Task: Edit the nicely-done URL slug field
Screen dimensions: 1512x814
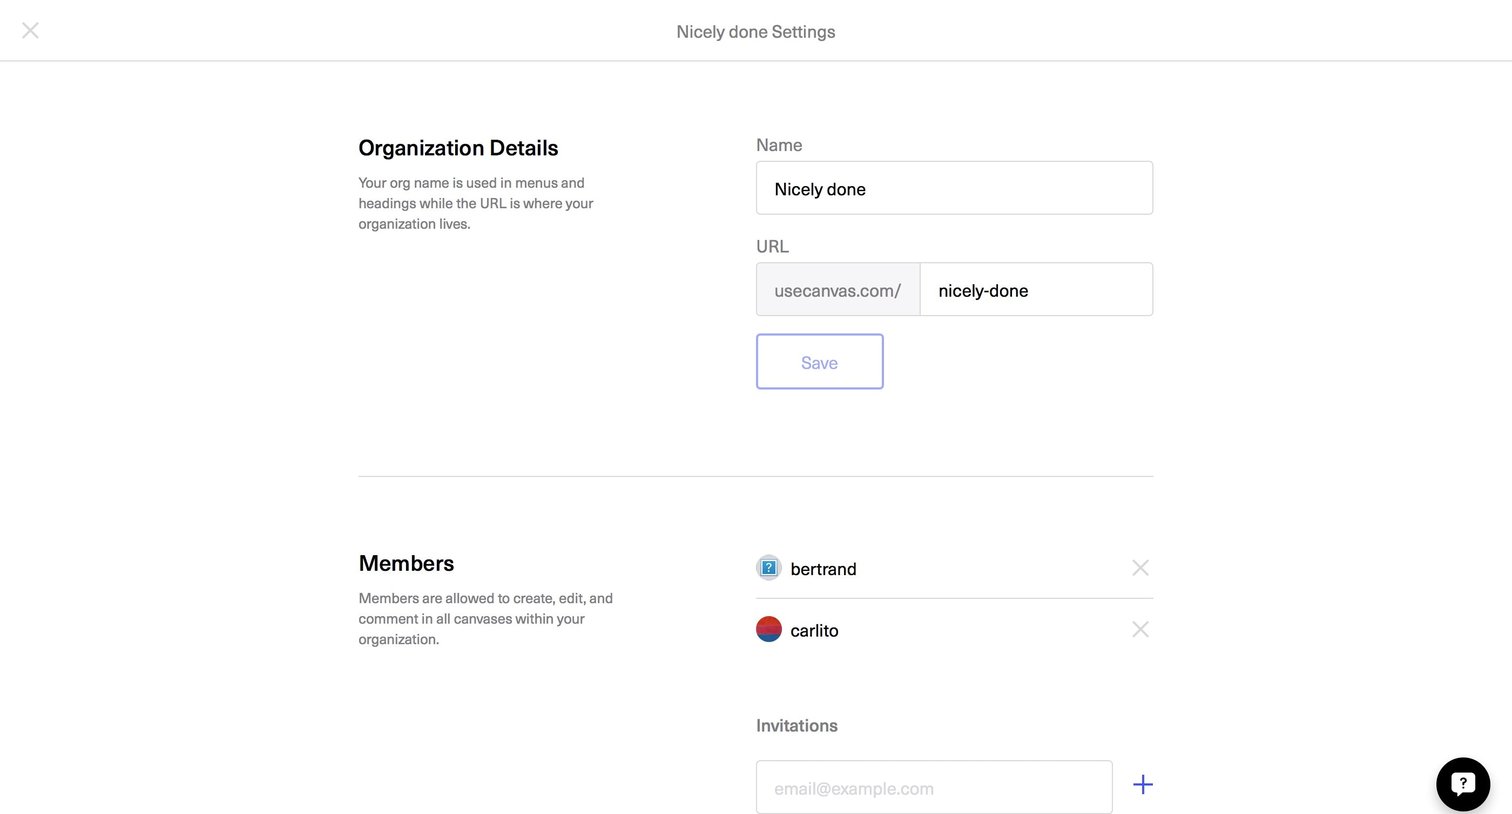Action: point(1036,290)
